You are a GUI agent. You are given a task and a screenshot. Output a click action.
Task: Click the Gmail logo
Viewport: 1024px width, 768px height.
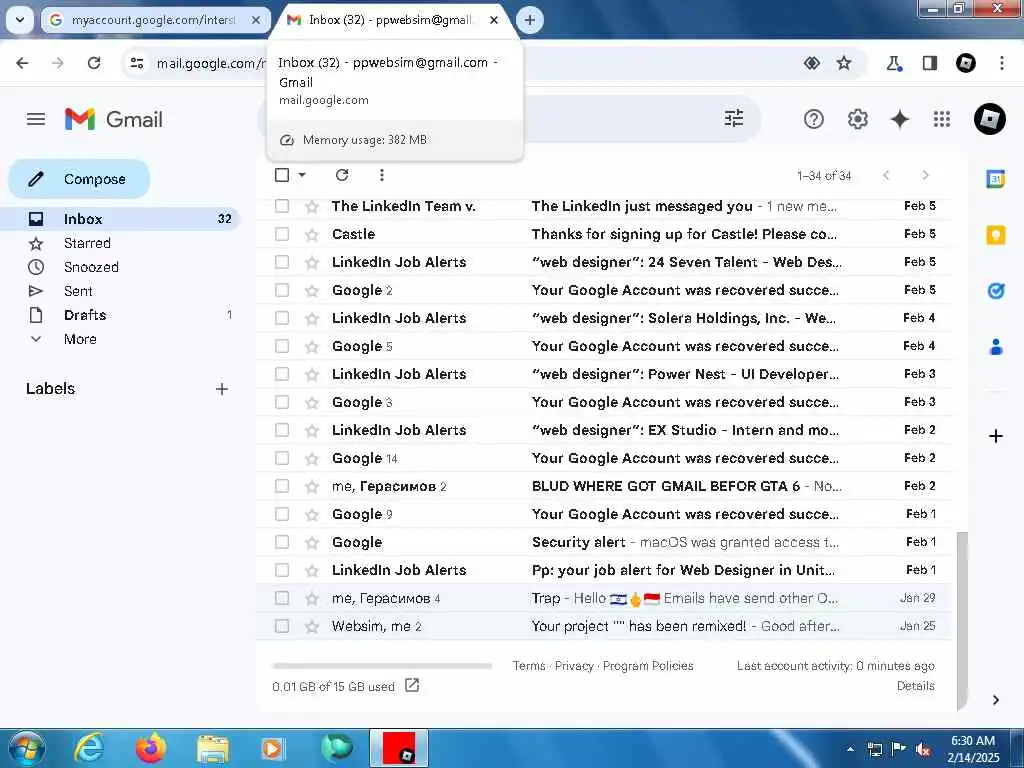pos(114,119)
